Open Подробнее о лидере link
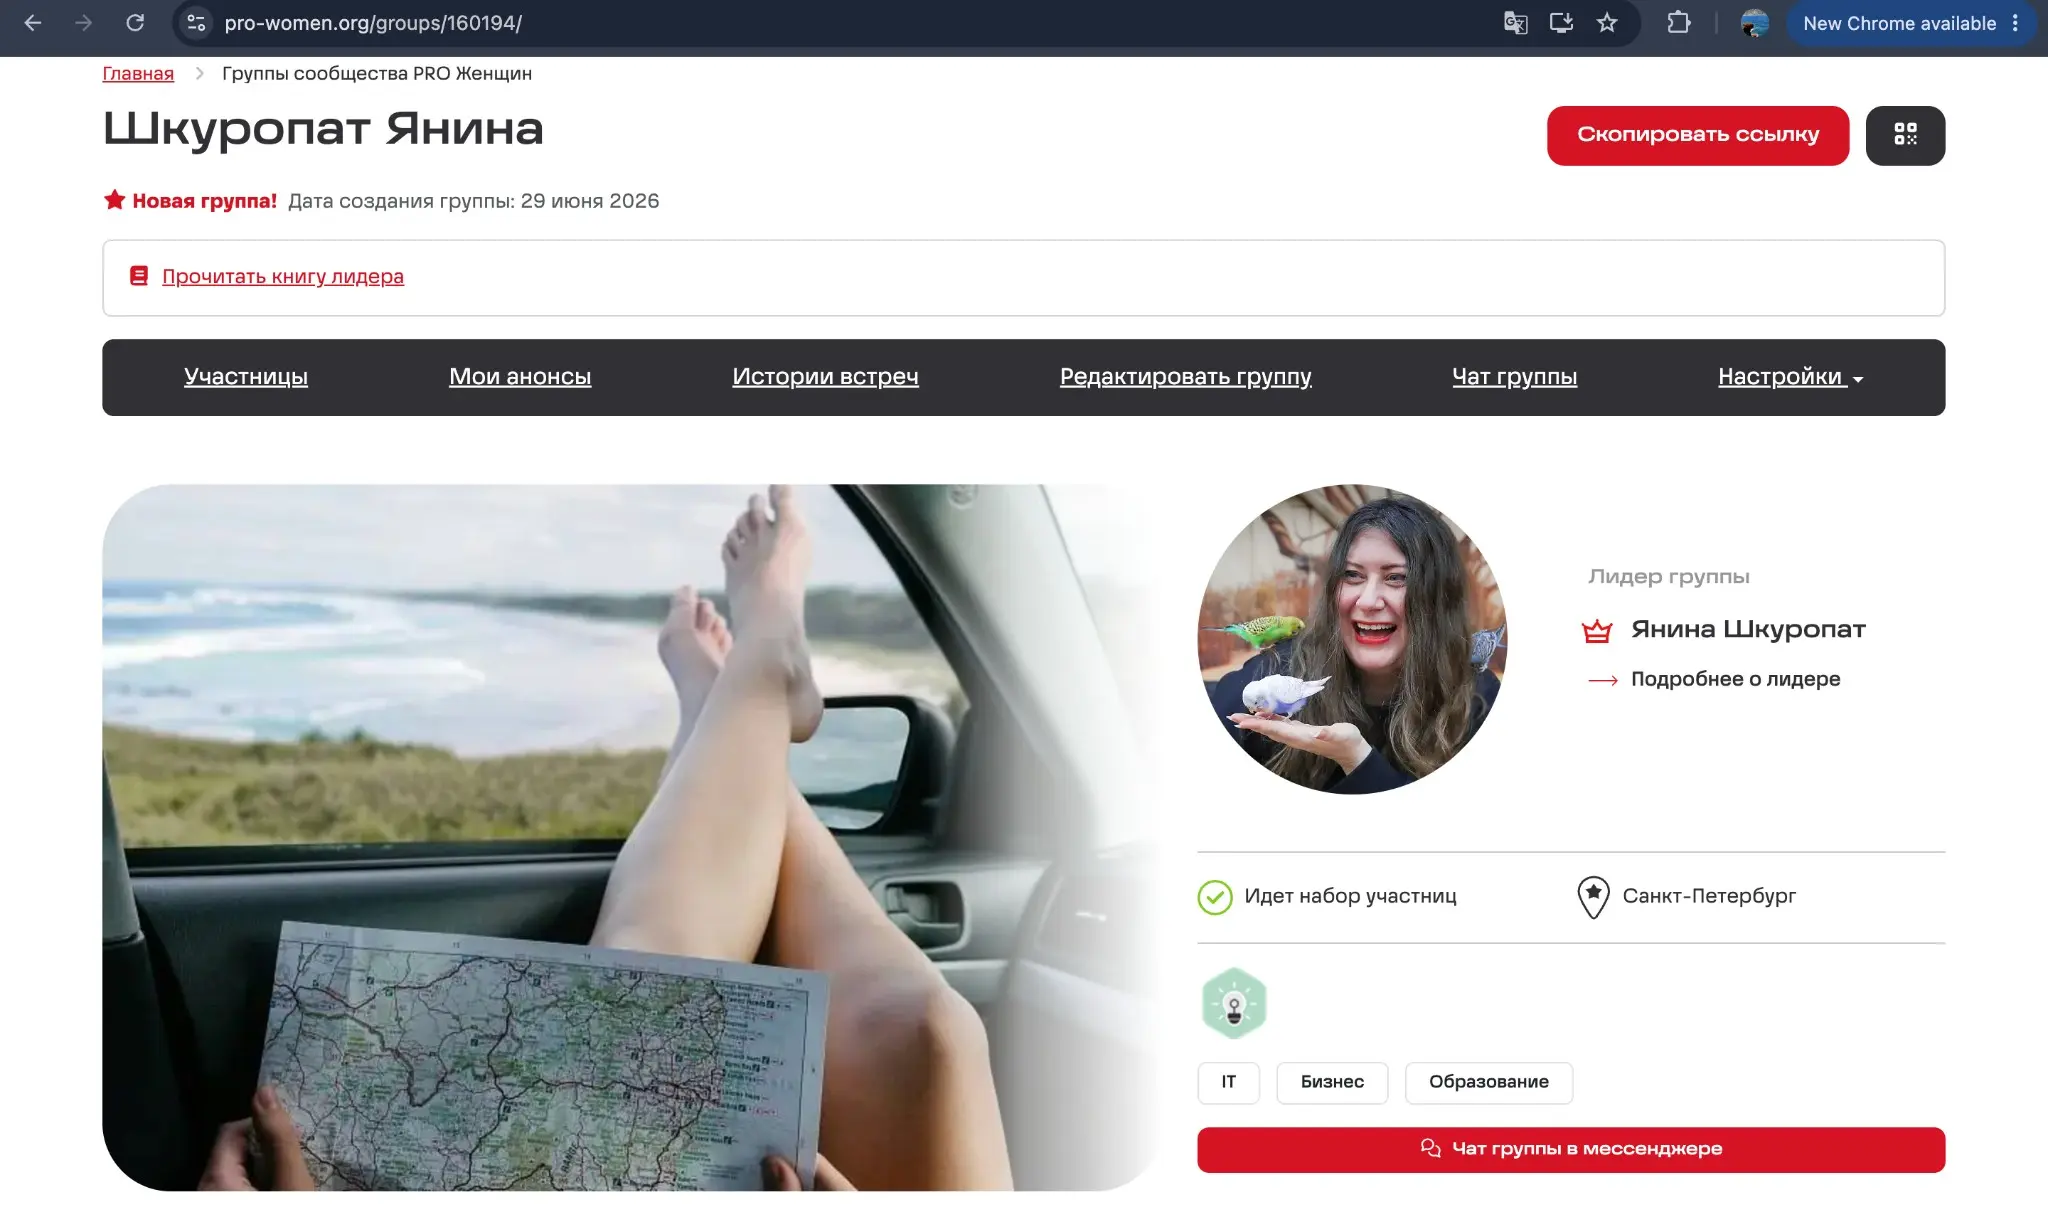The height and width of the screenshot is (1212, 2048). [x=1735, y=679]
